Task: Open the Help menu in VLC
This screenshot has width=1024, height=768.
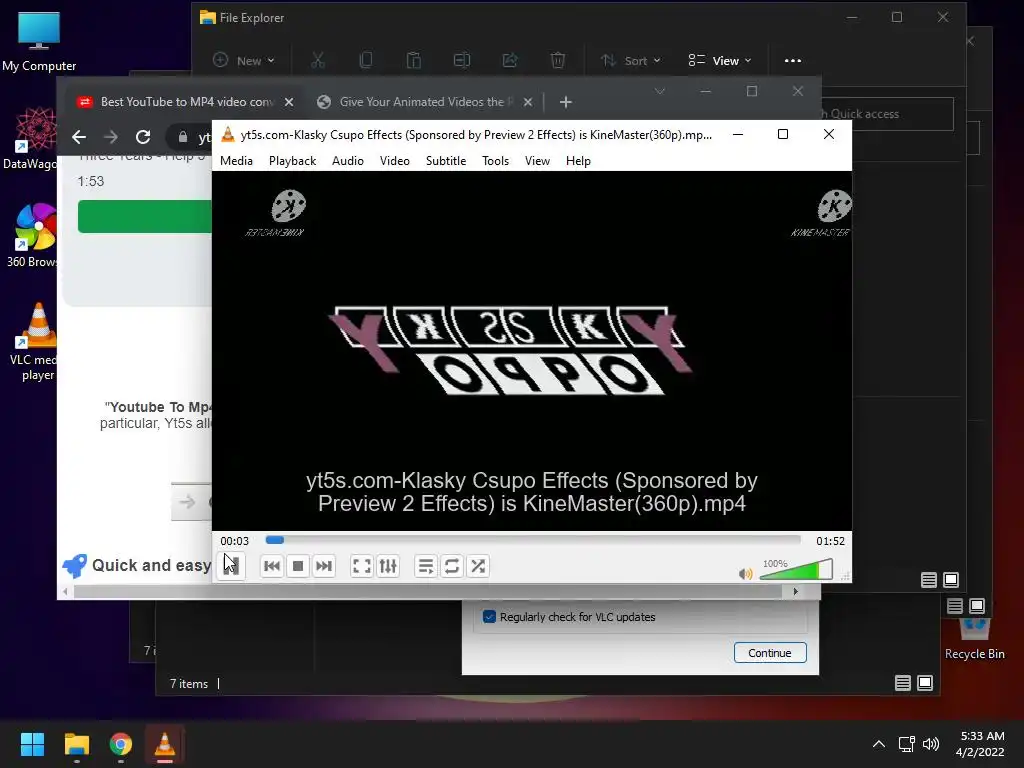Action: pos(578,161)
